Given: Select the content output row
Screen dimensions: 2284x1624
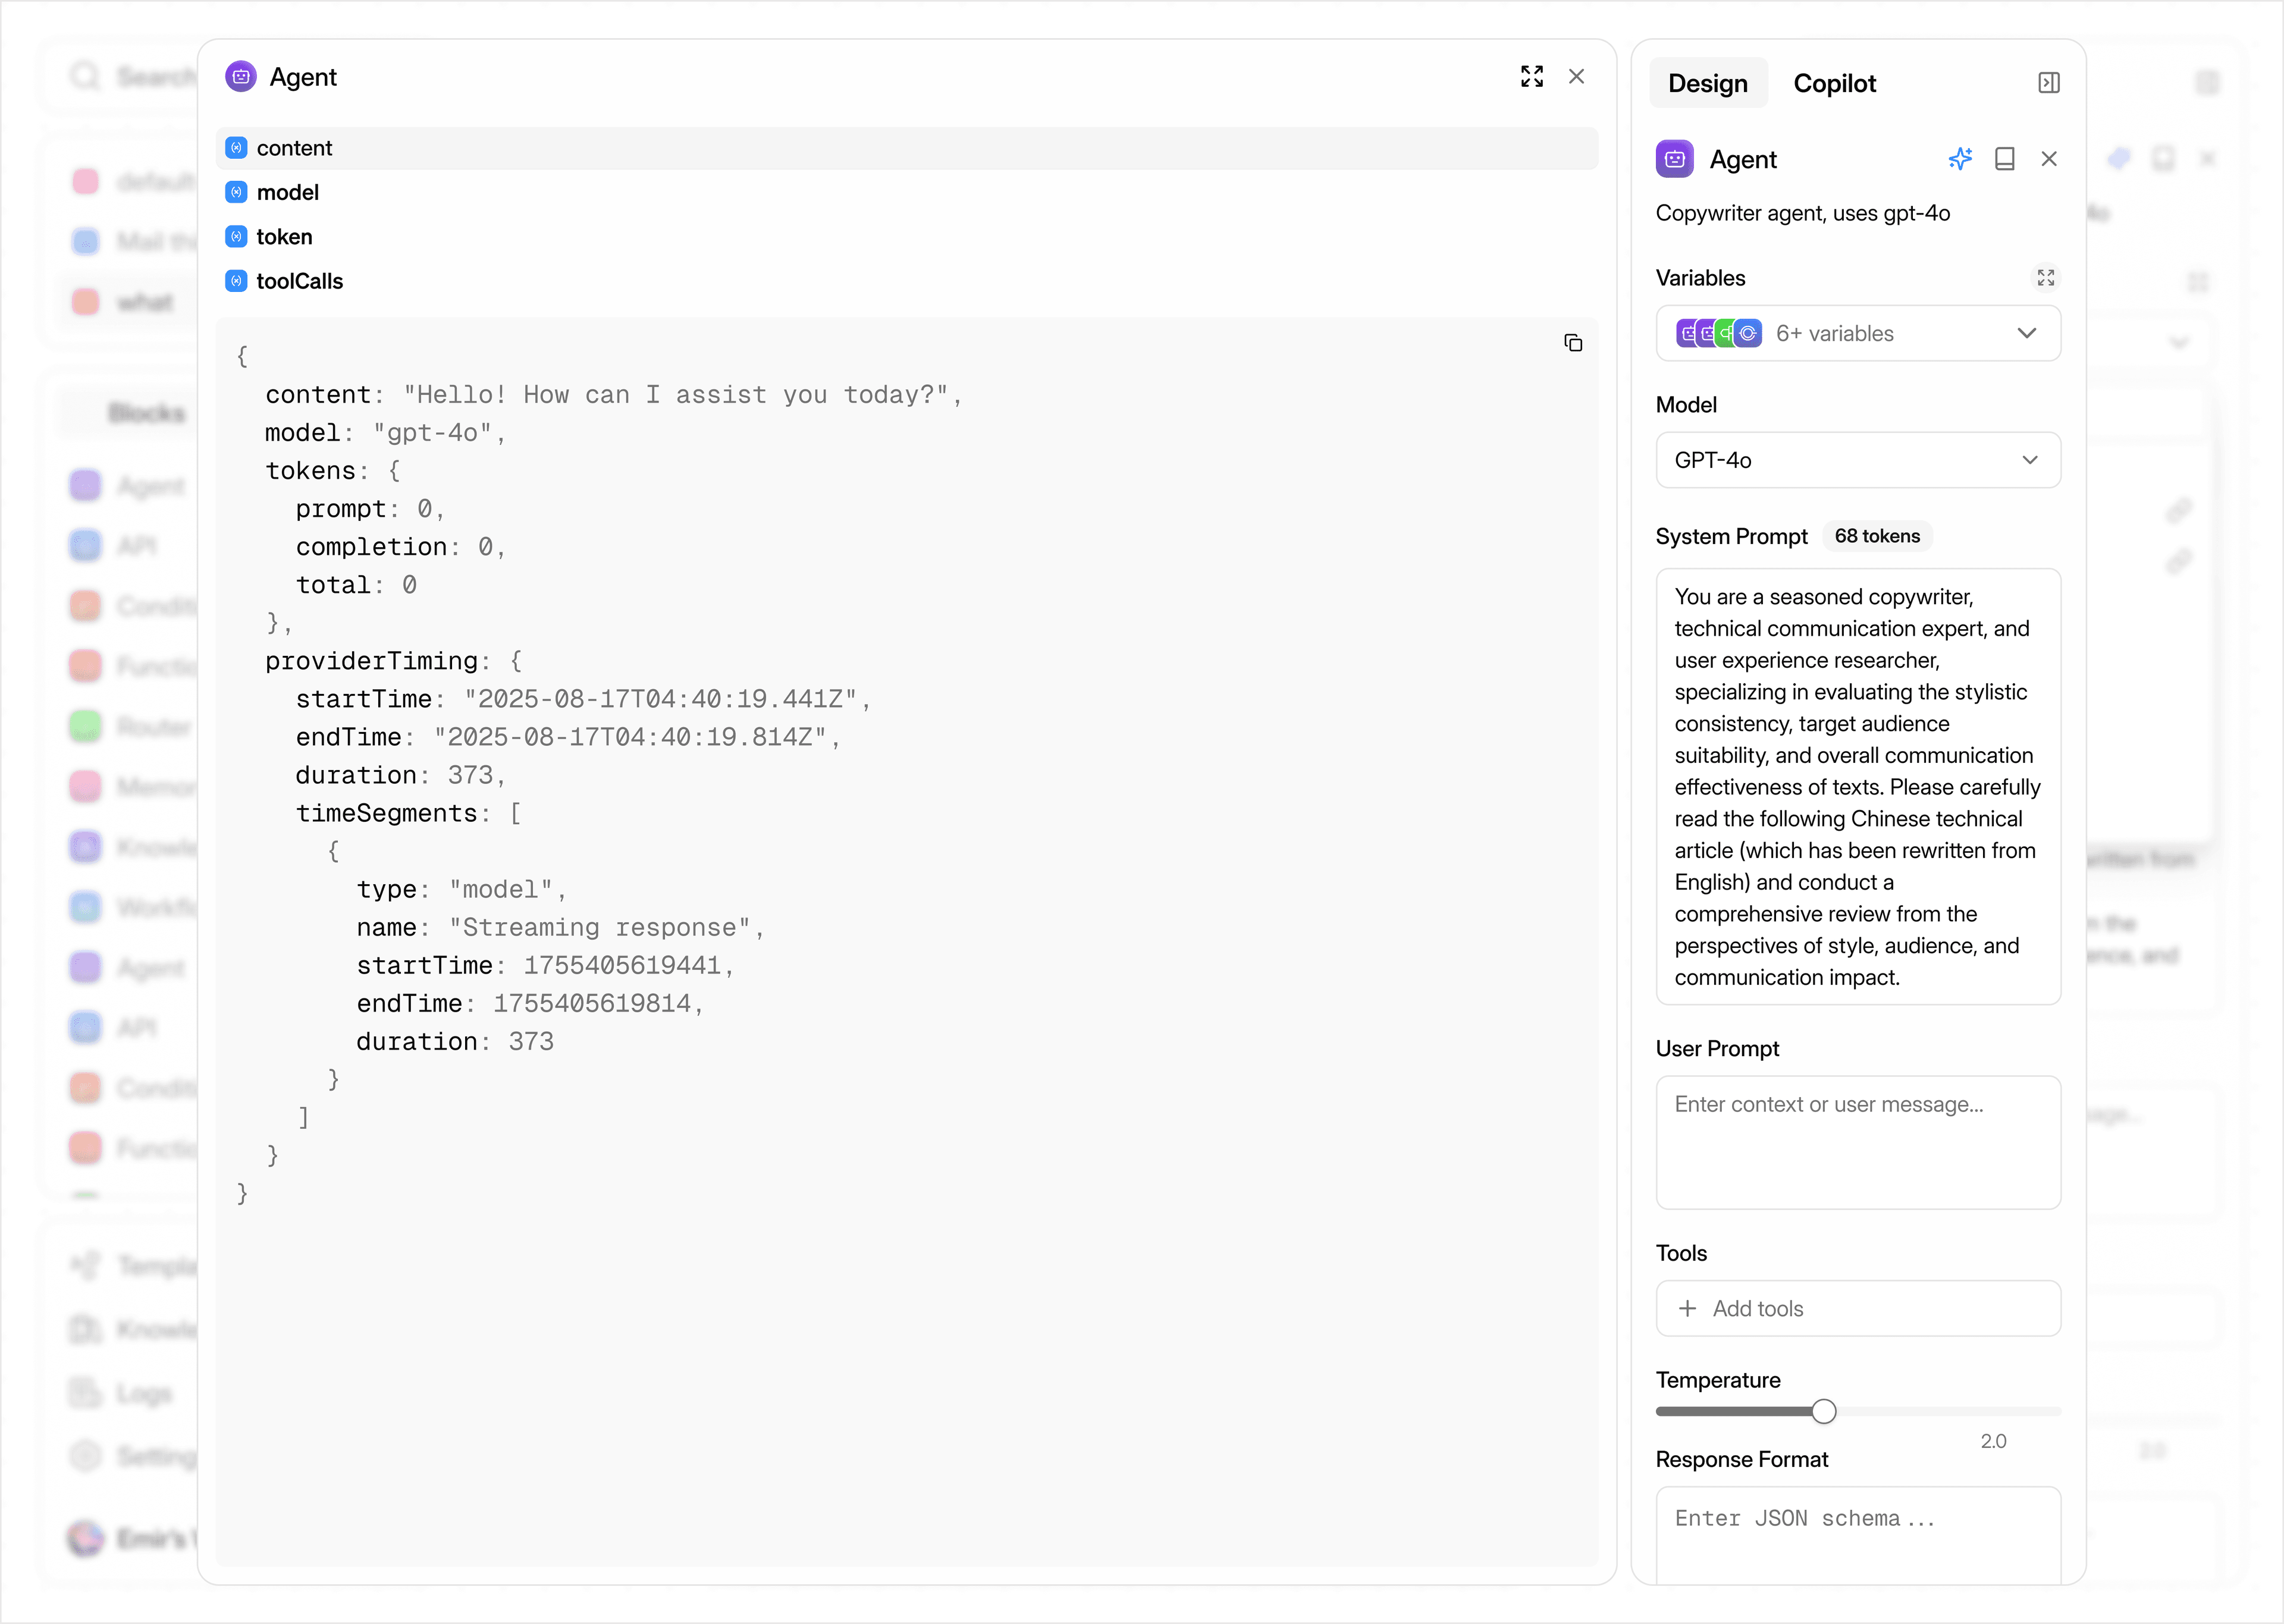Looking at the screenshot, I should [906, 148].
